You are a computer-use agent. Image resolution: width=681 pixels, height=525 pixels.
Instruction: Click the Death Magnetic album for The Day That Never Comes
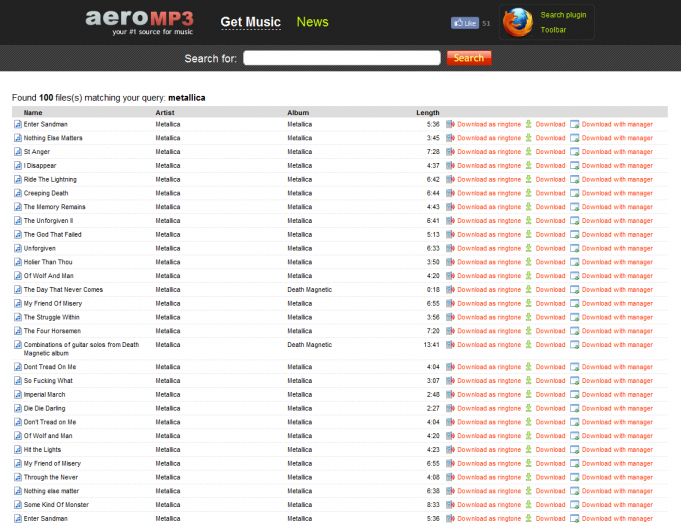tap(309, 289)
